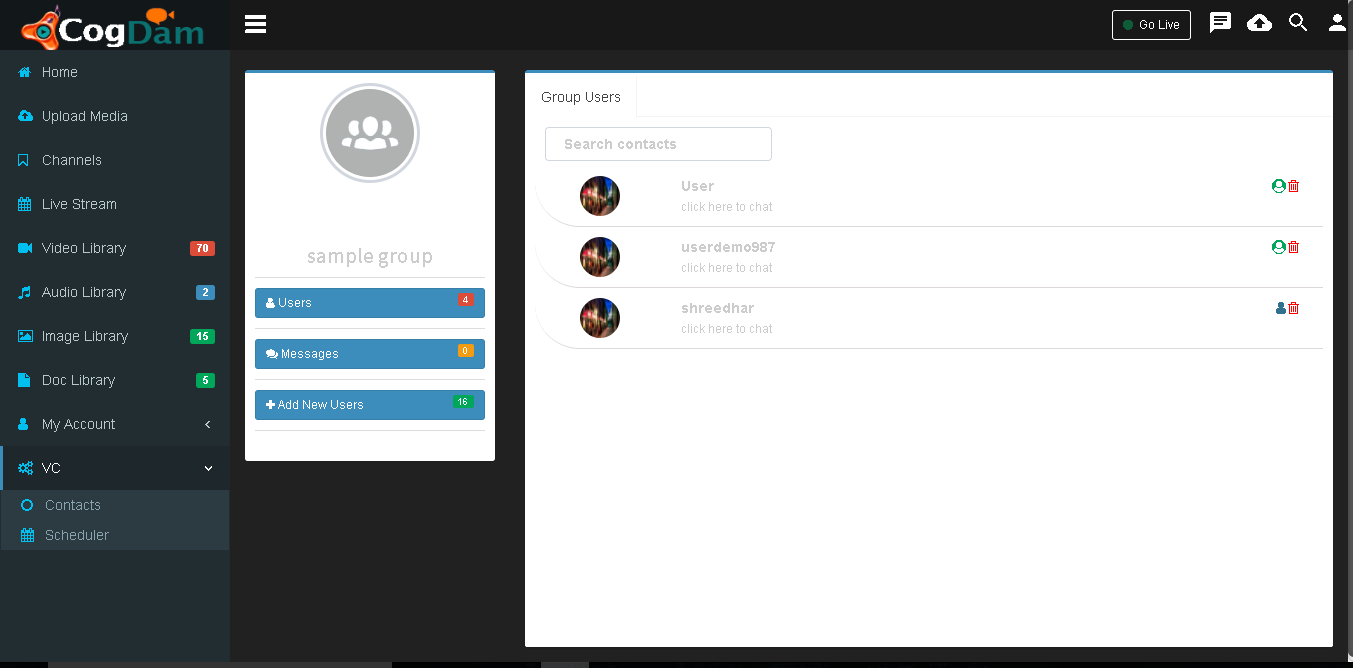This screenshot has height=668, width=1353.
Task: Open the user profile icon in header
Action: tap(1337, 23)
